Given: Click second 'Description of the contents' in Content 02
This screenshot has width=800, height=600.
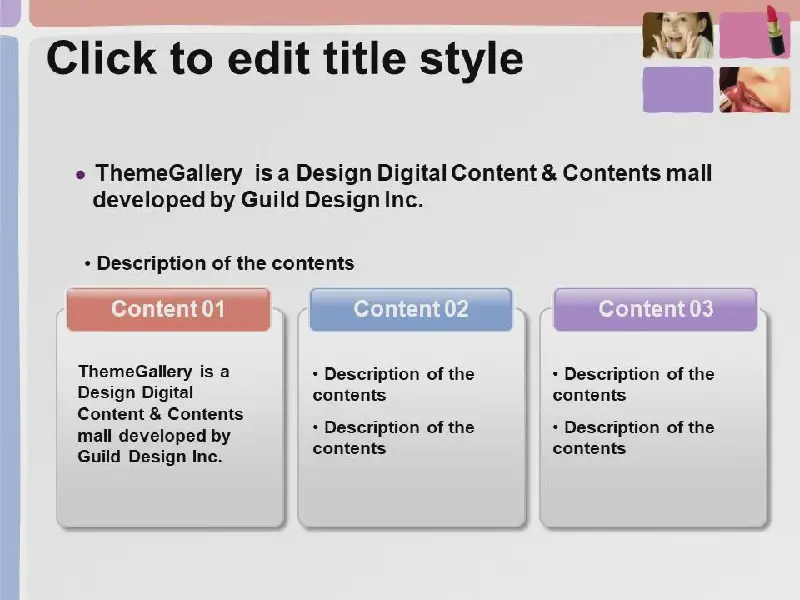Looking at the screenshot, I should tap(393, 438).
